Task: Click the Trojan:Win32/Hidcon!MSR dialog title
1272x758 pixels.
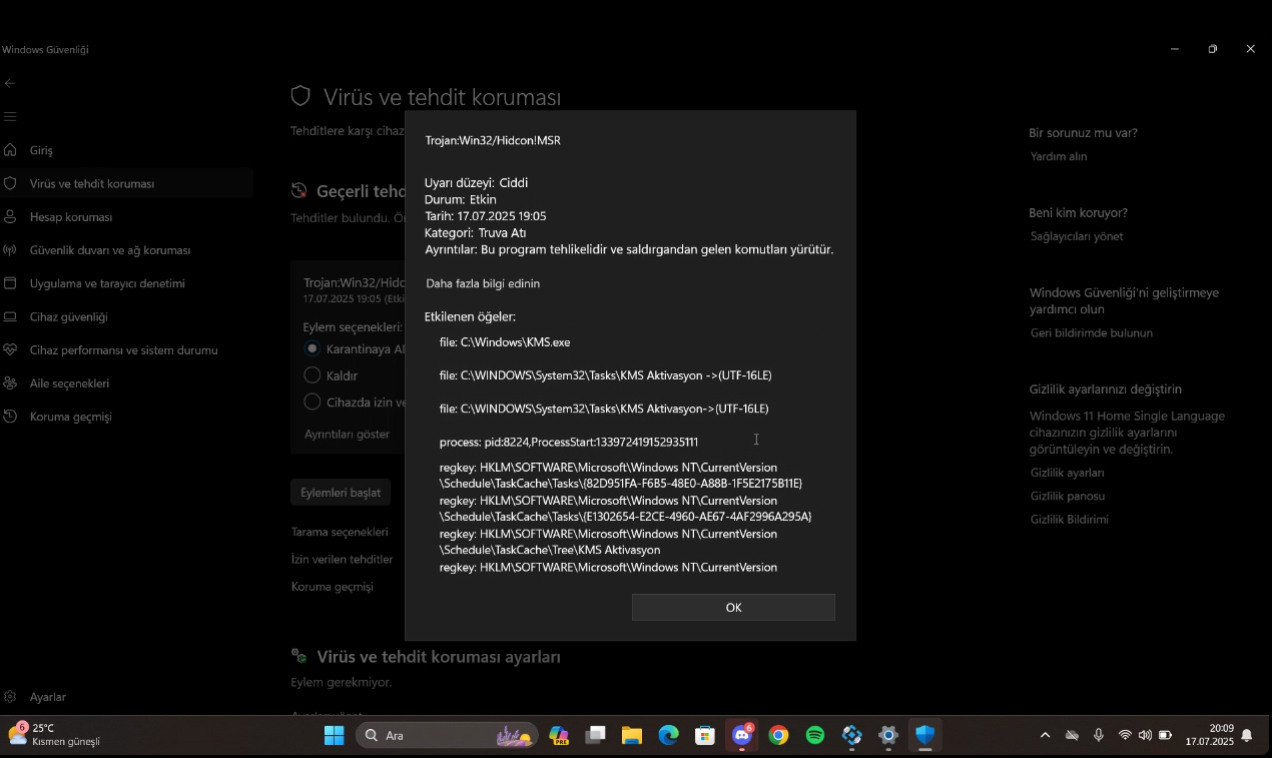Action: coord(493,141)
